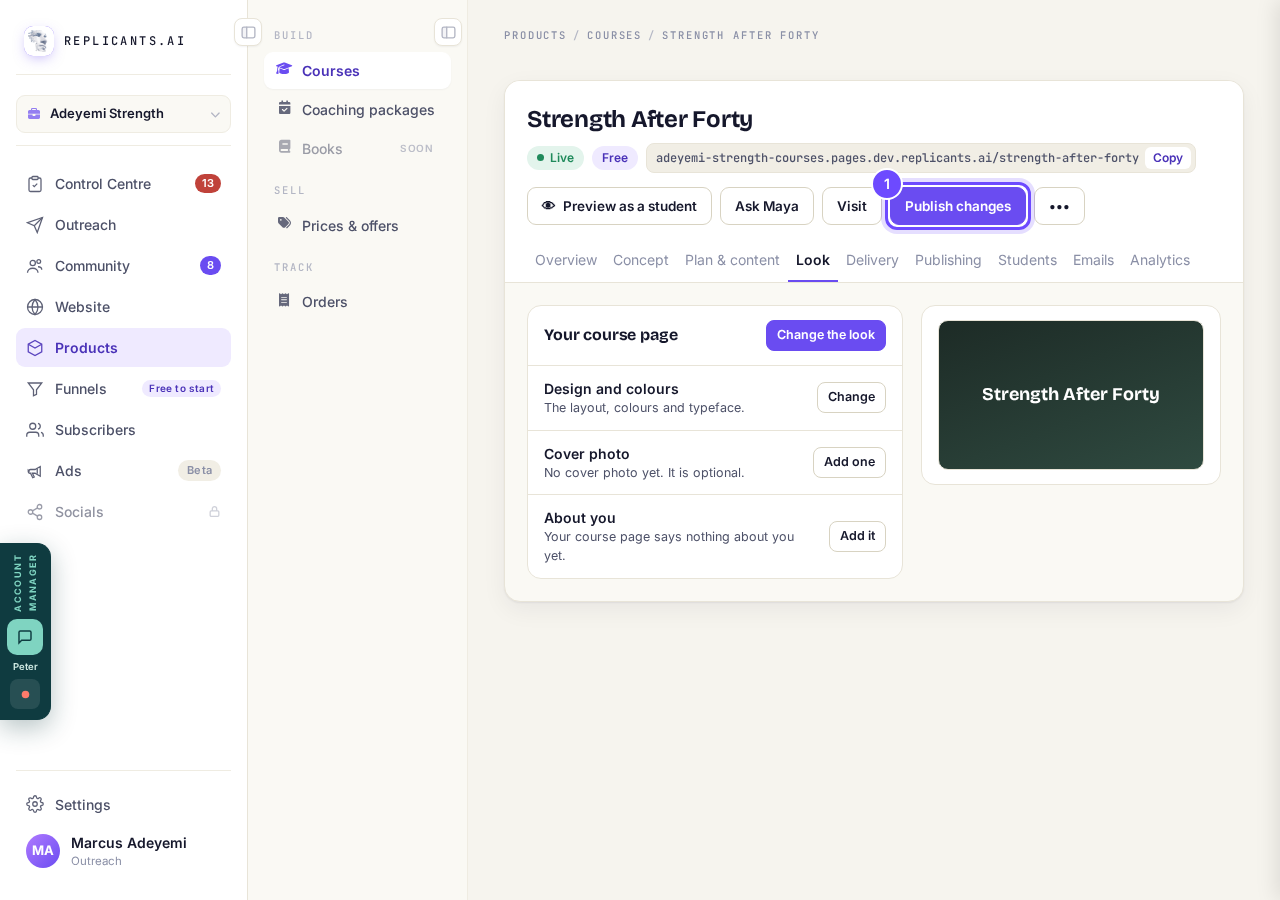Click the Control Centre clipboard icon
The image size is (1280, 900).
point(35,184)
